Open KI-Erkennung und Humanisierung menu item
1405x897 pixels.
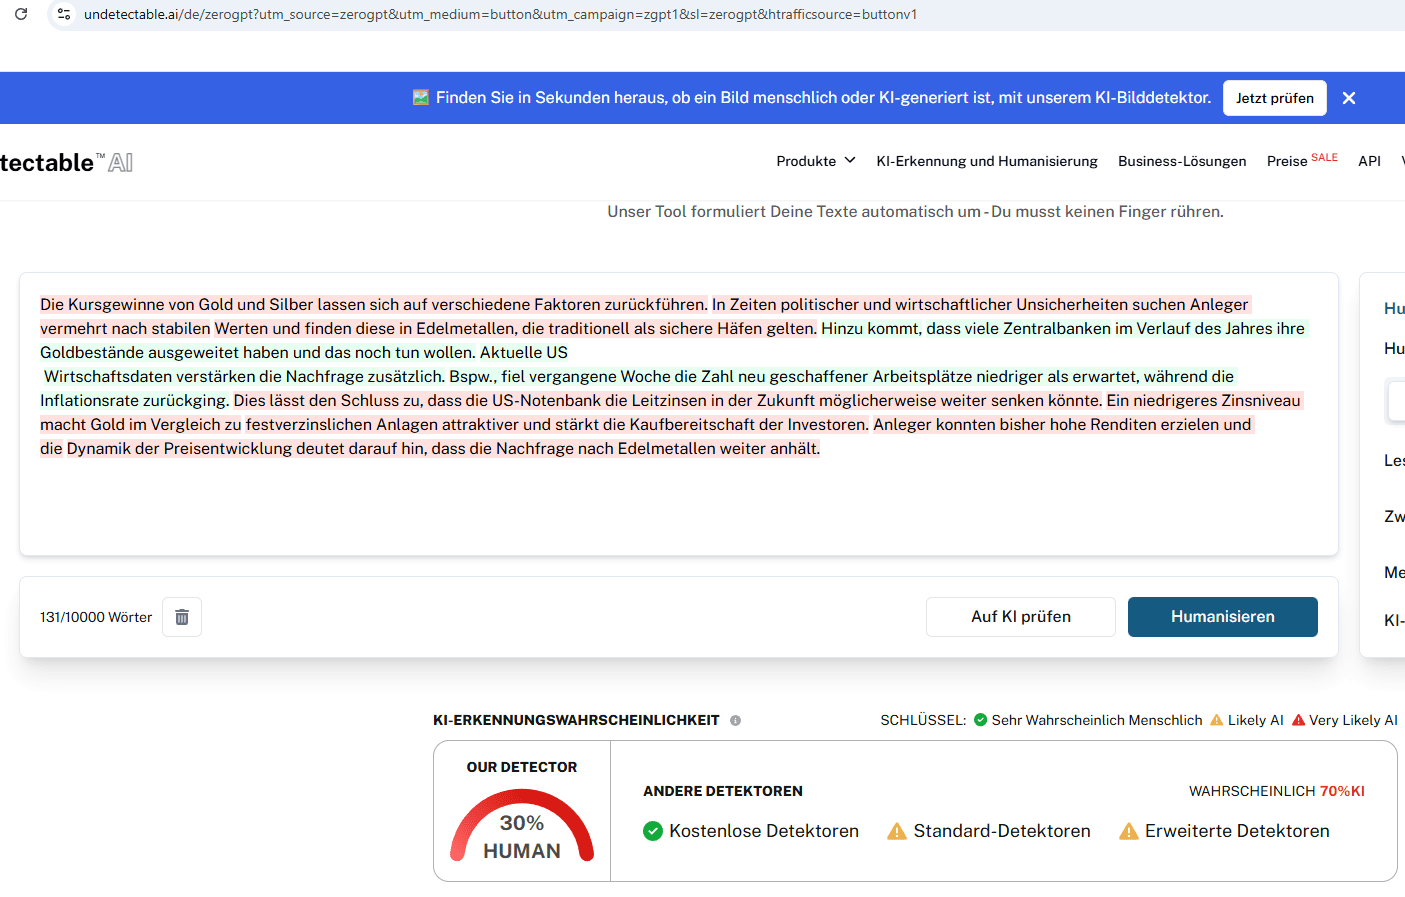point(987,161)
